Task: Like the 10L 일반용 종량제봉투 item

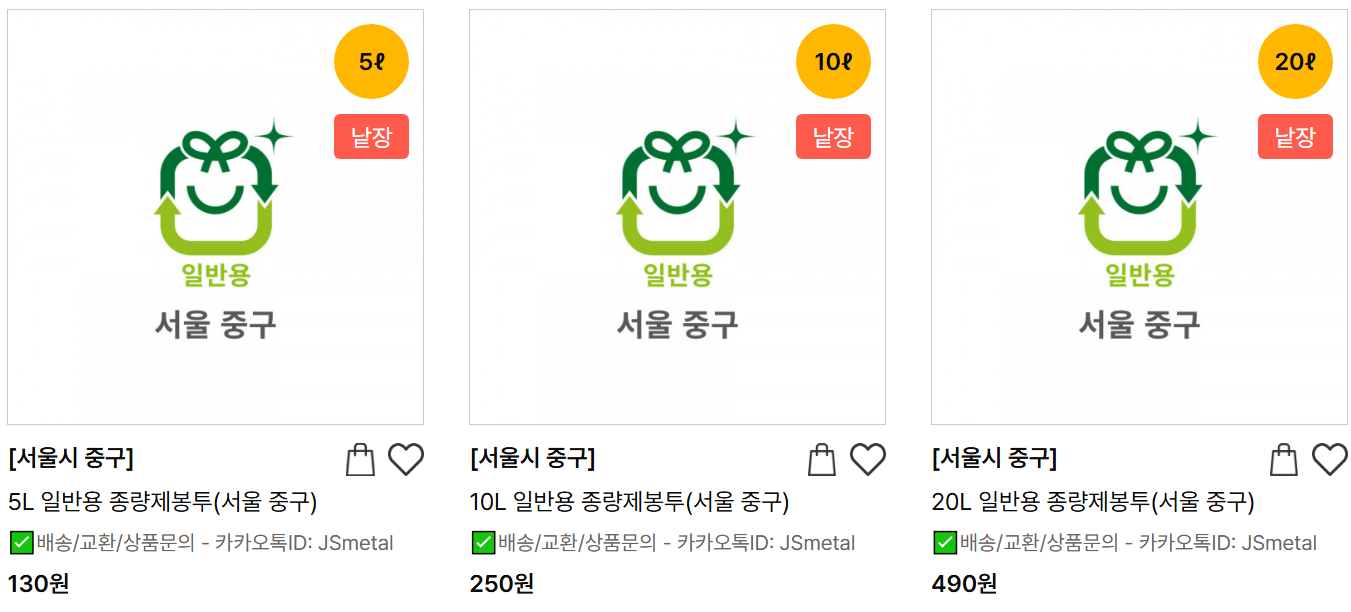Action: [868, 460]
